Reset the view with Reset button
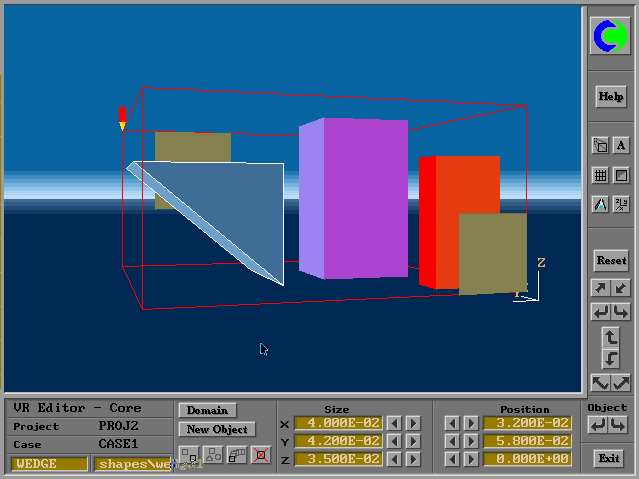639x479 pixels. tap(610, 260)
